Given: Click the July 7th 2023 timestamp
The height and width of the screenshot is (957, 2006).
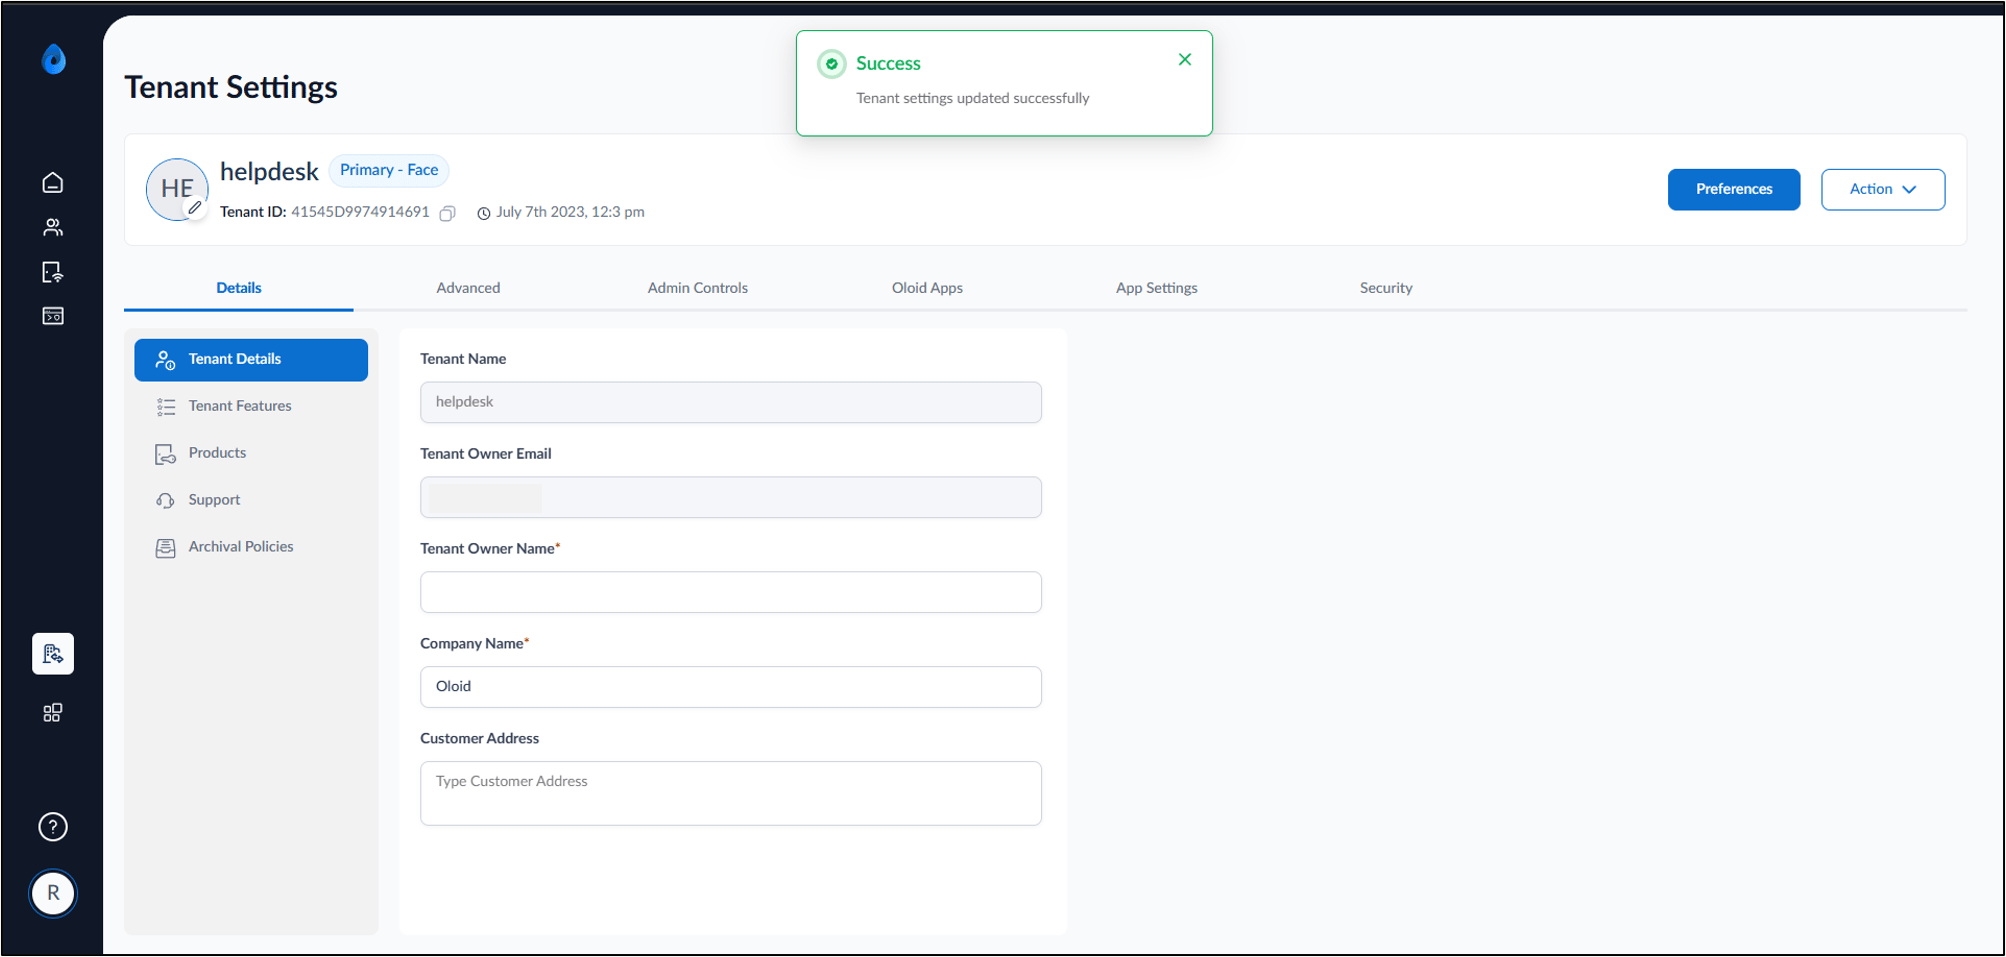Looking at the screenshot, I should coord(570,212).
